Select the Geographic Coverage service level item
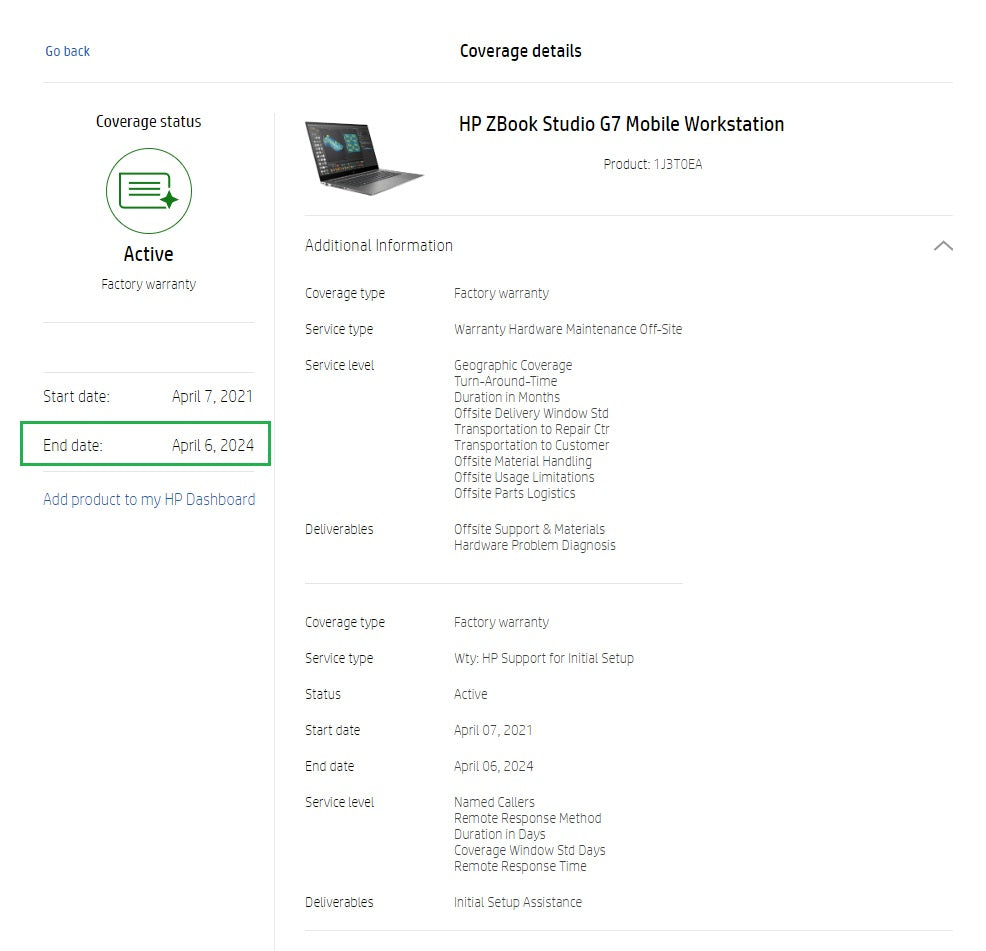This screenshot has height=951, width=986. pos(512,365)
